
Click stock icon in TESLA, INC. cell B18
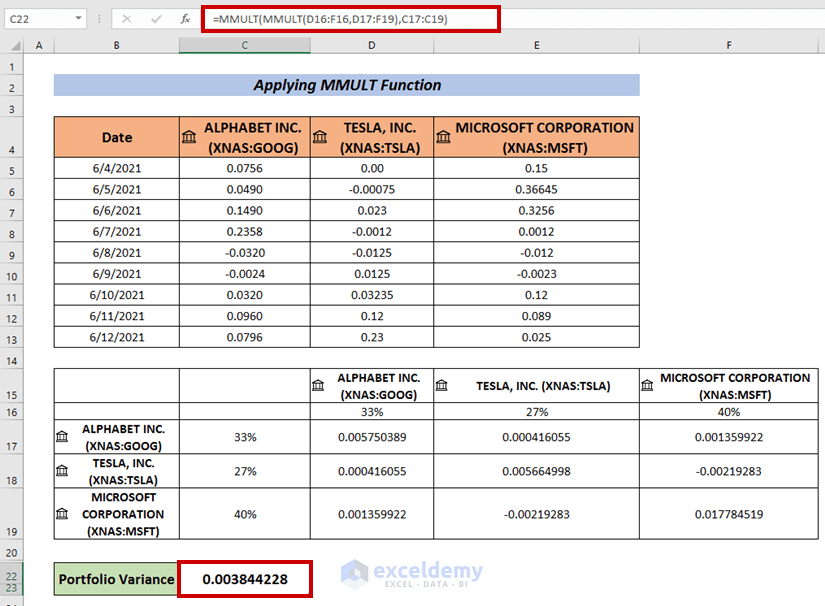[62, 471]
